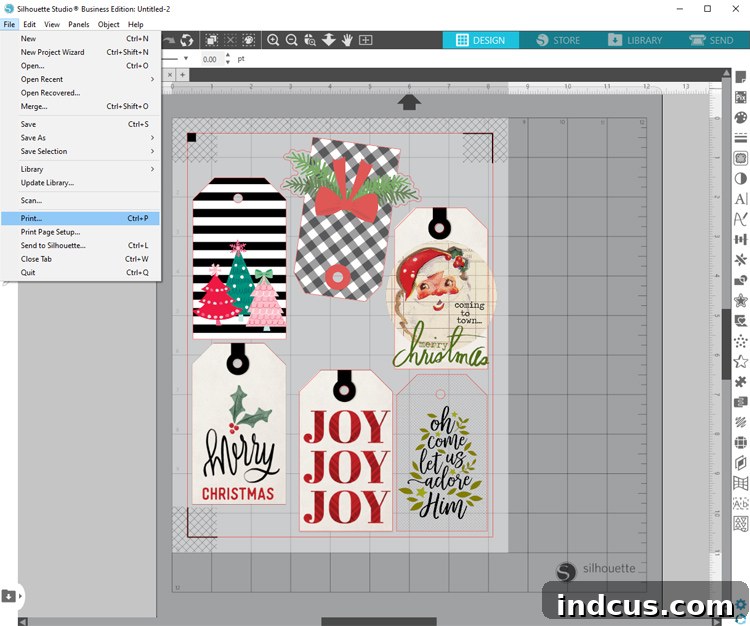750x626 pixels.
Task: Choose Merge... from the File menu
Action: coord(80,107)
